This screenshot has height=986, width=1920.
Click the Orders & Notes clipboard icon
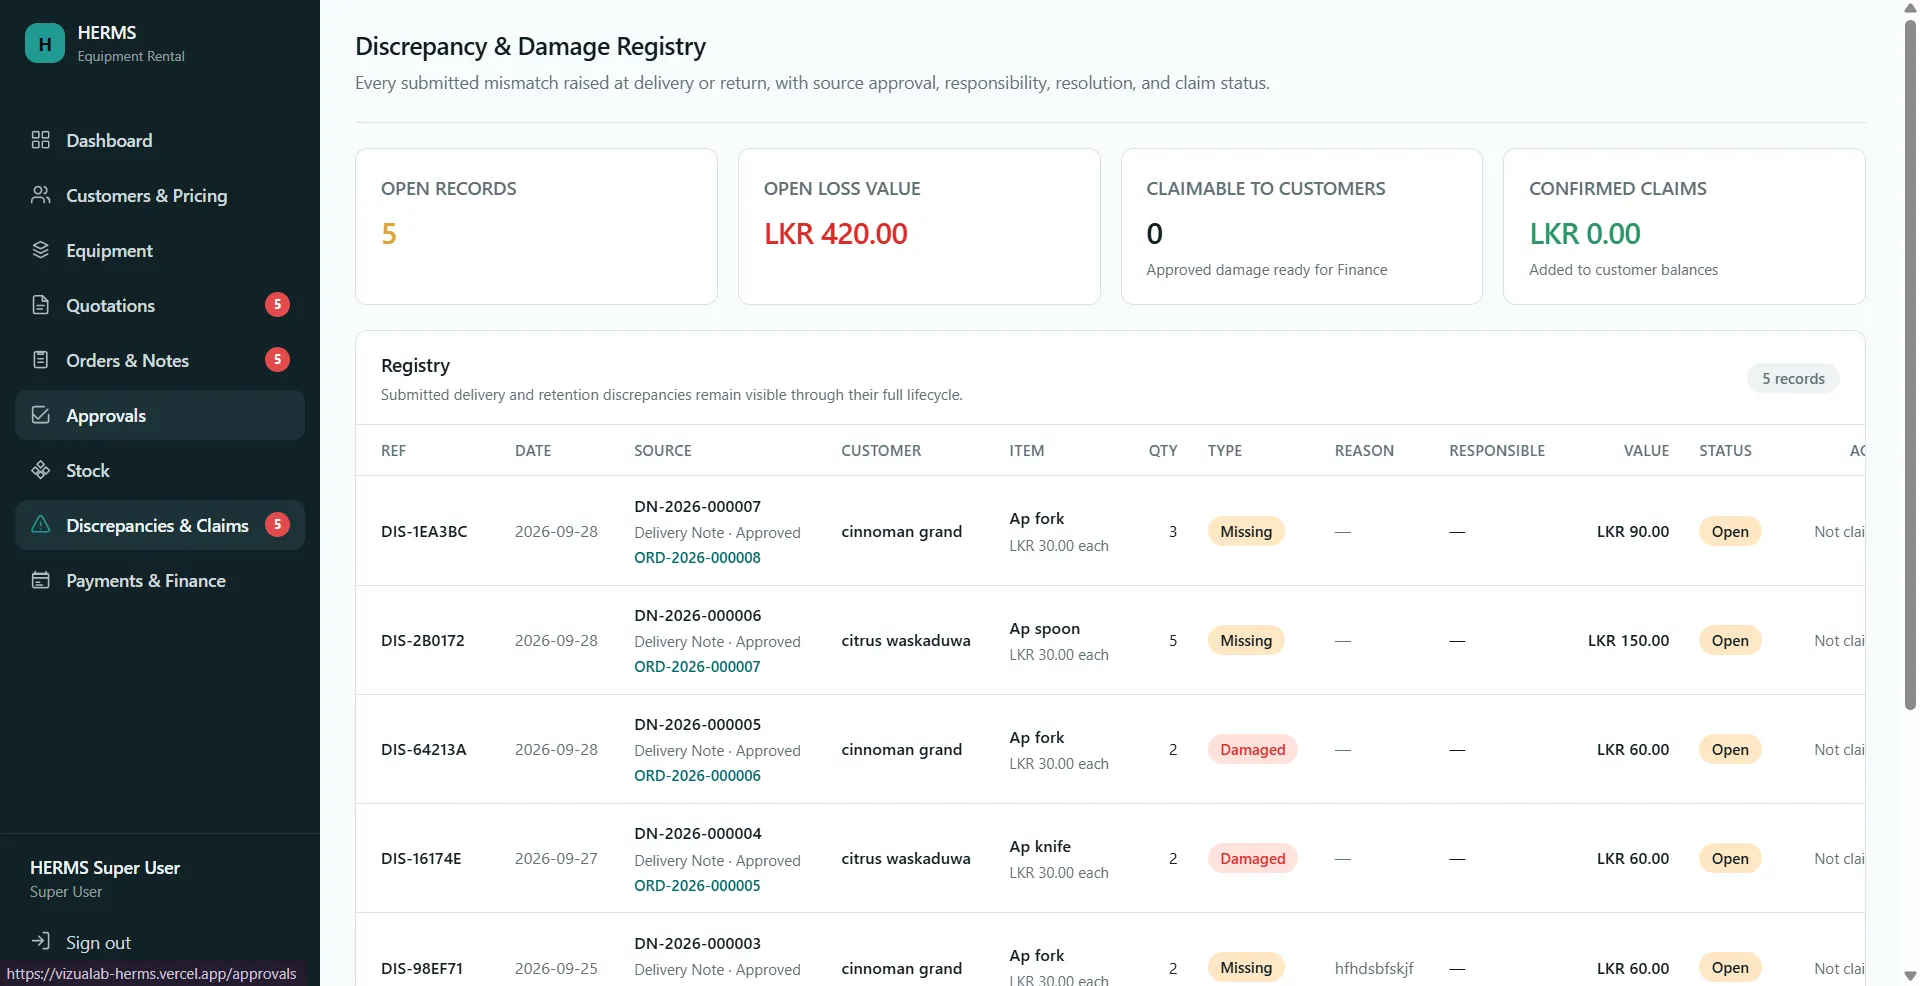(x=41, y=360)
